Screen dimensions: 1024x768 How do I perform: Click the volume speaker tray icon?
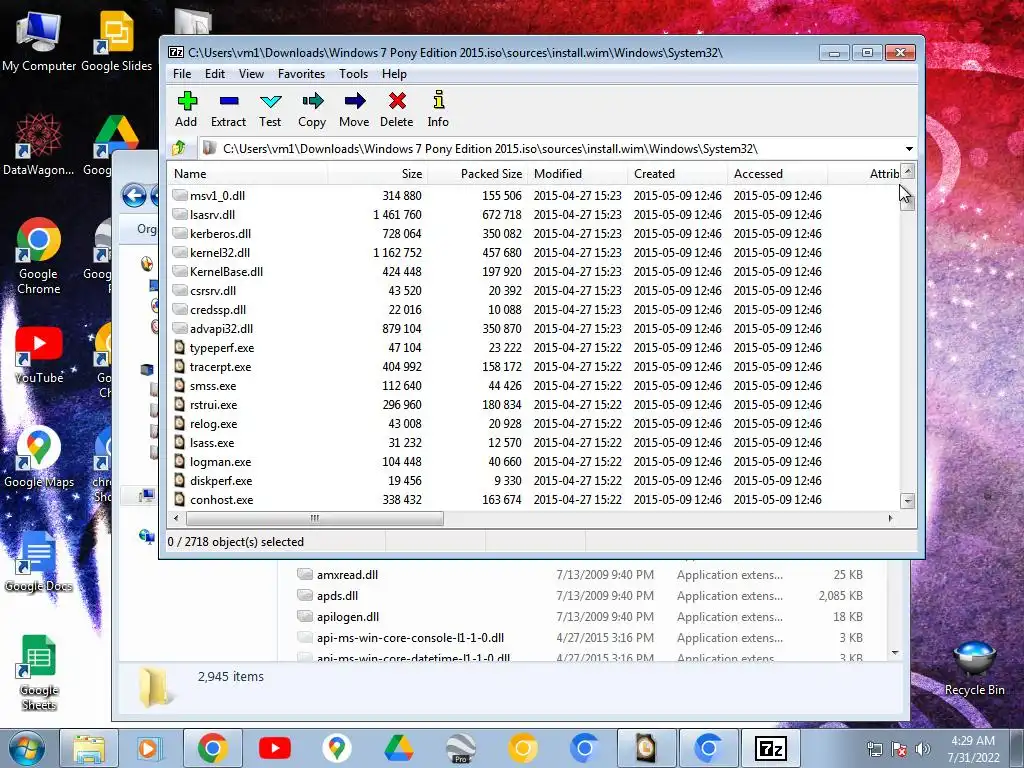[x=922, y=750]
